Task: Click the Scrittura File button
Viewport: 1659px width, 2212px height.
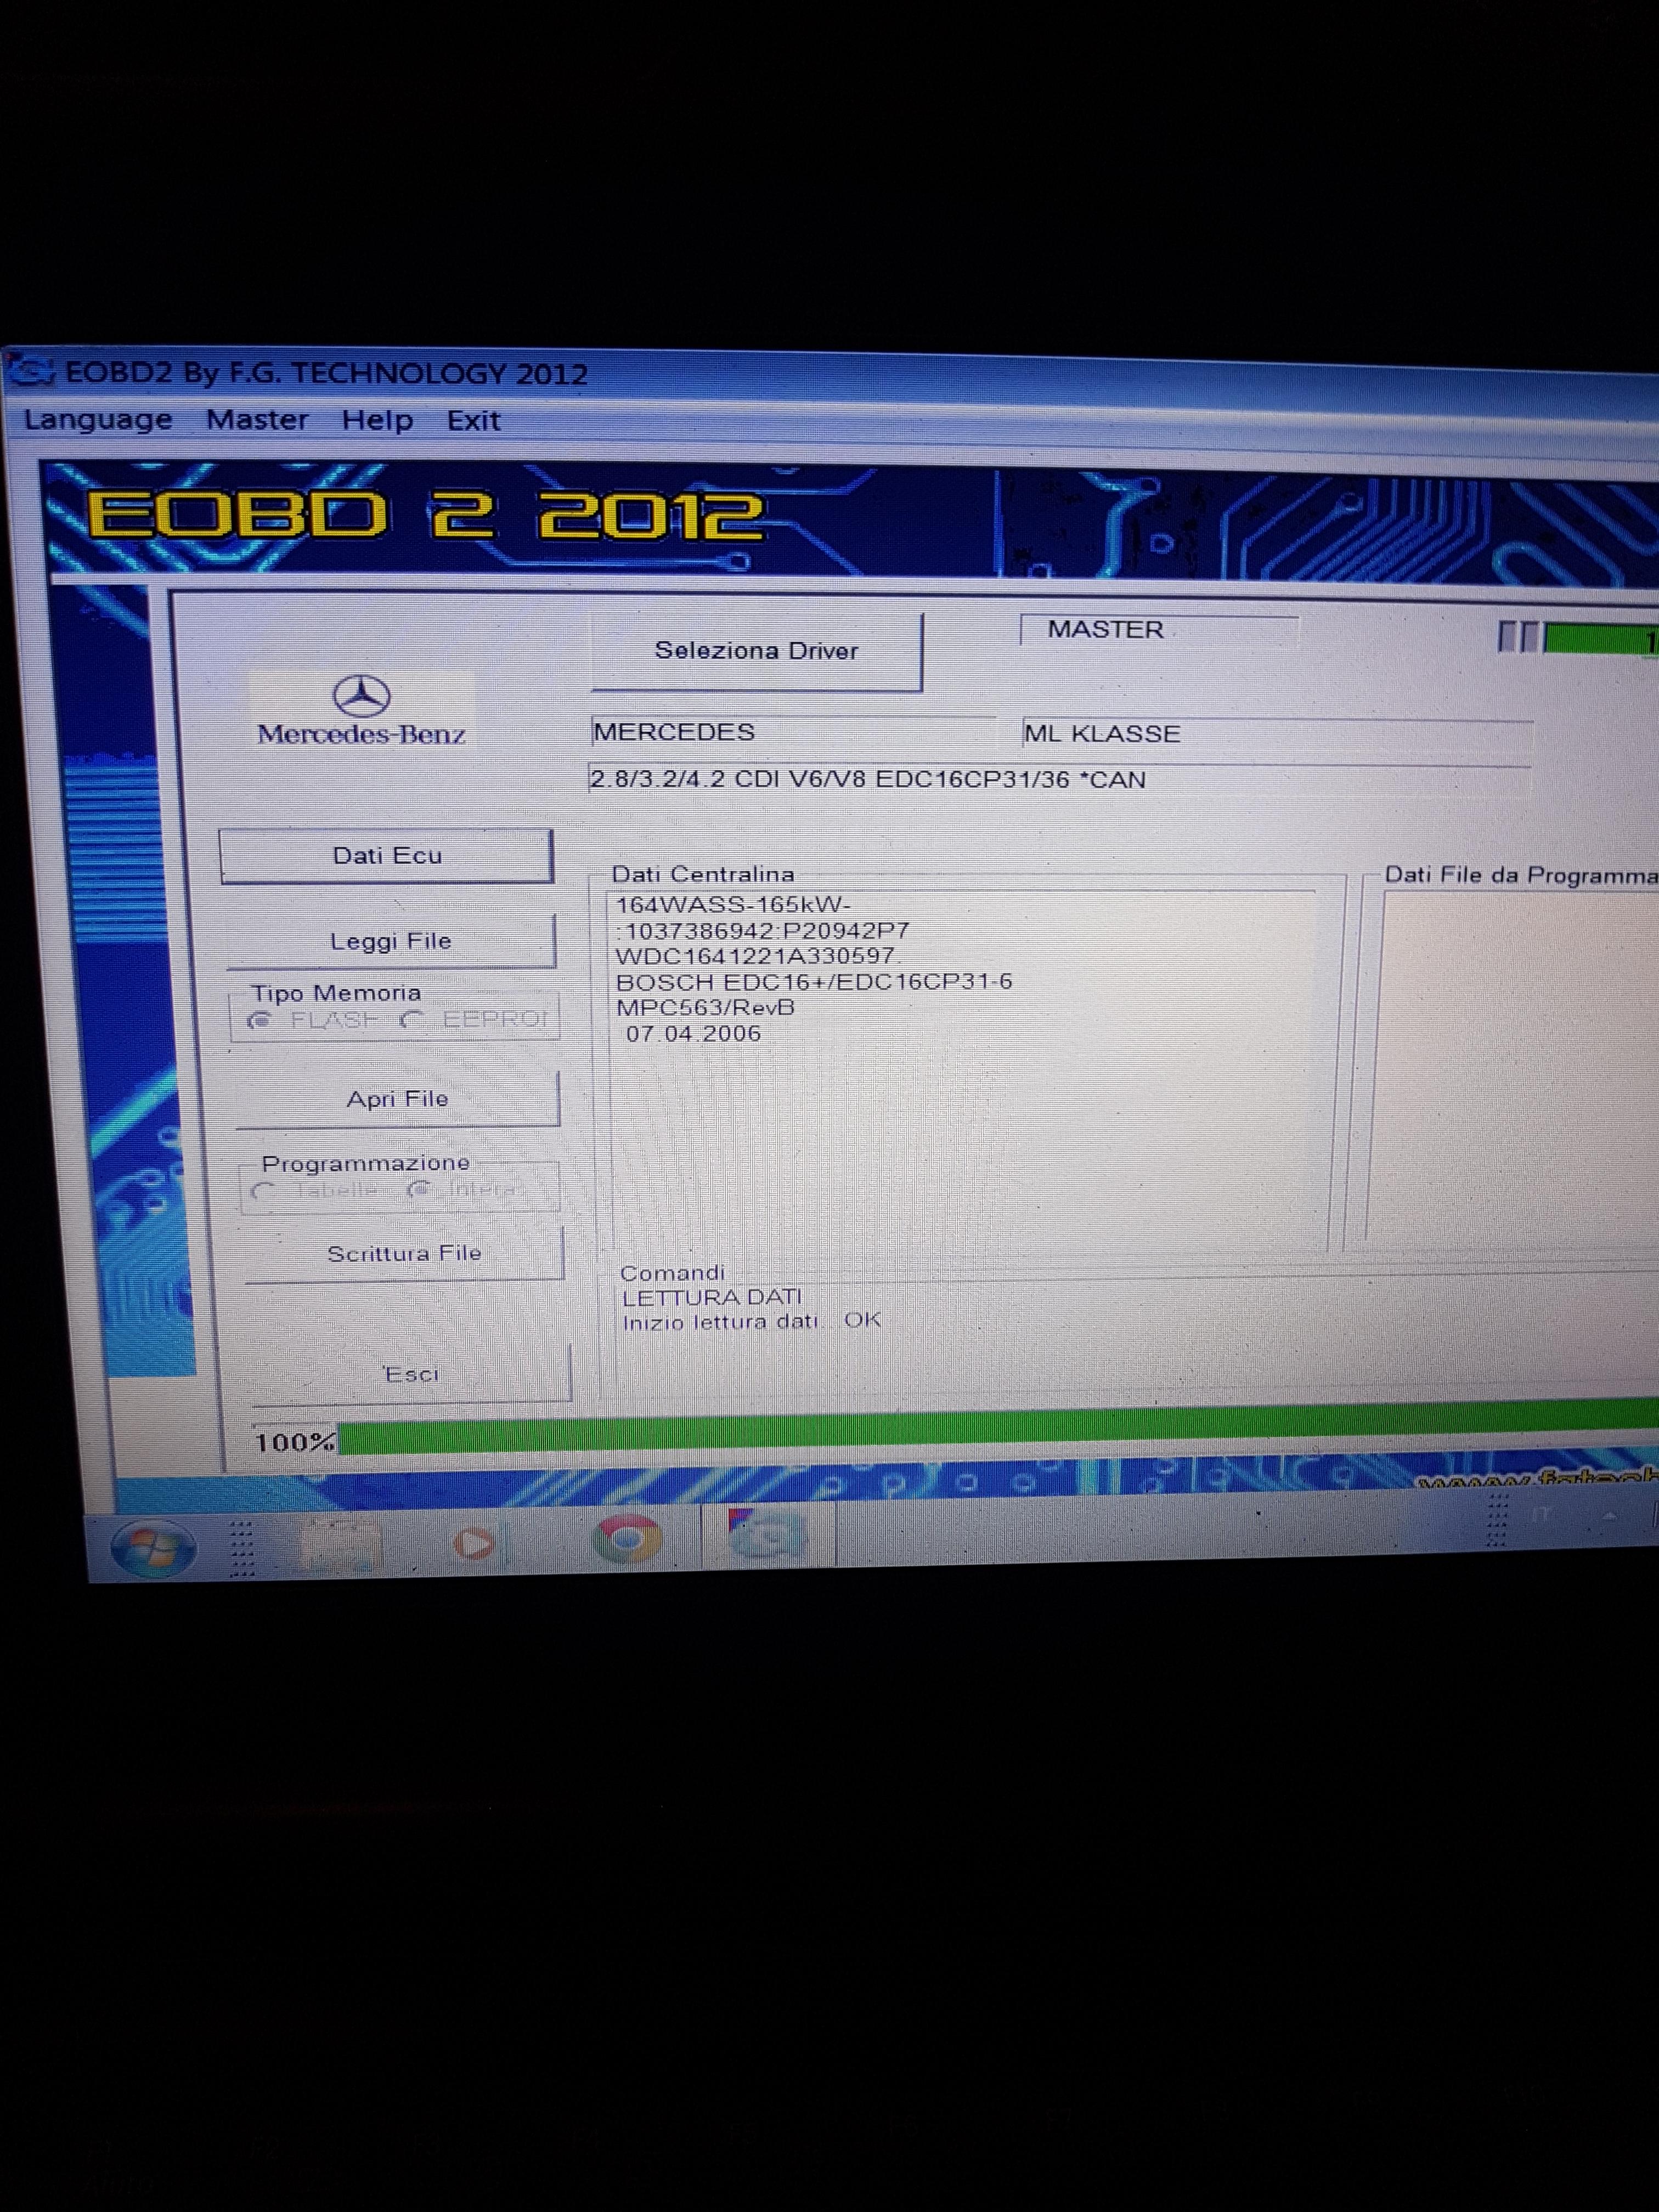Action: pyautogui.click(x=404, y=1254)
